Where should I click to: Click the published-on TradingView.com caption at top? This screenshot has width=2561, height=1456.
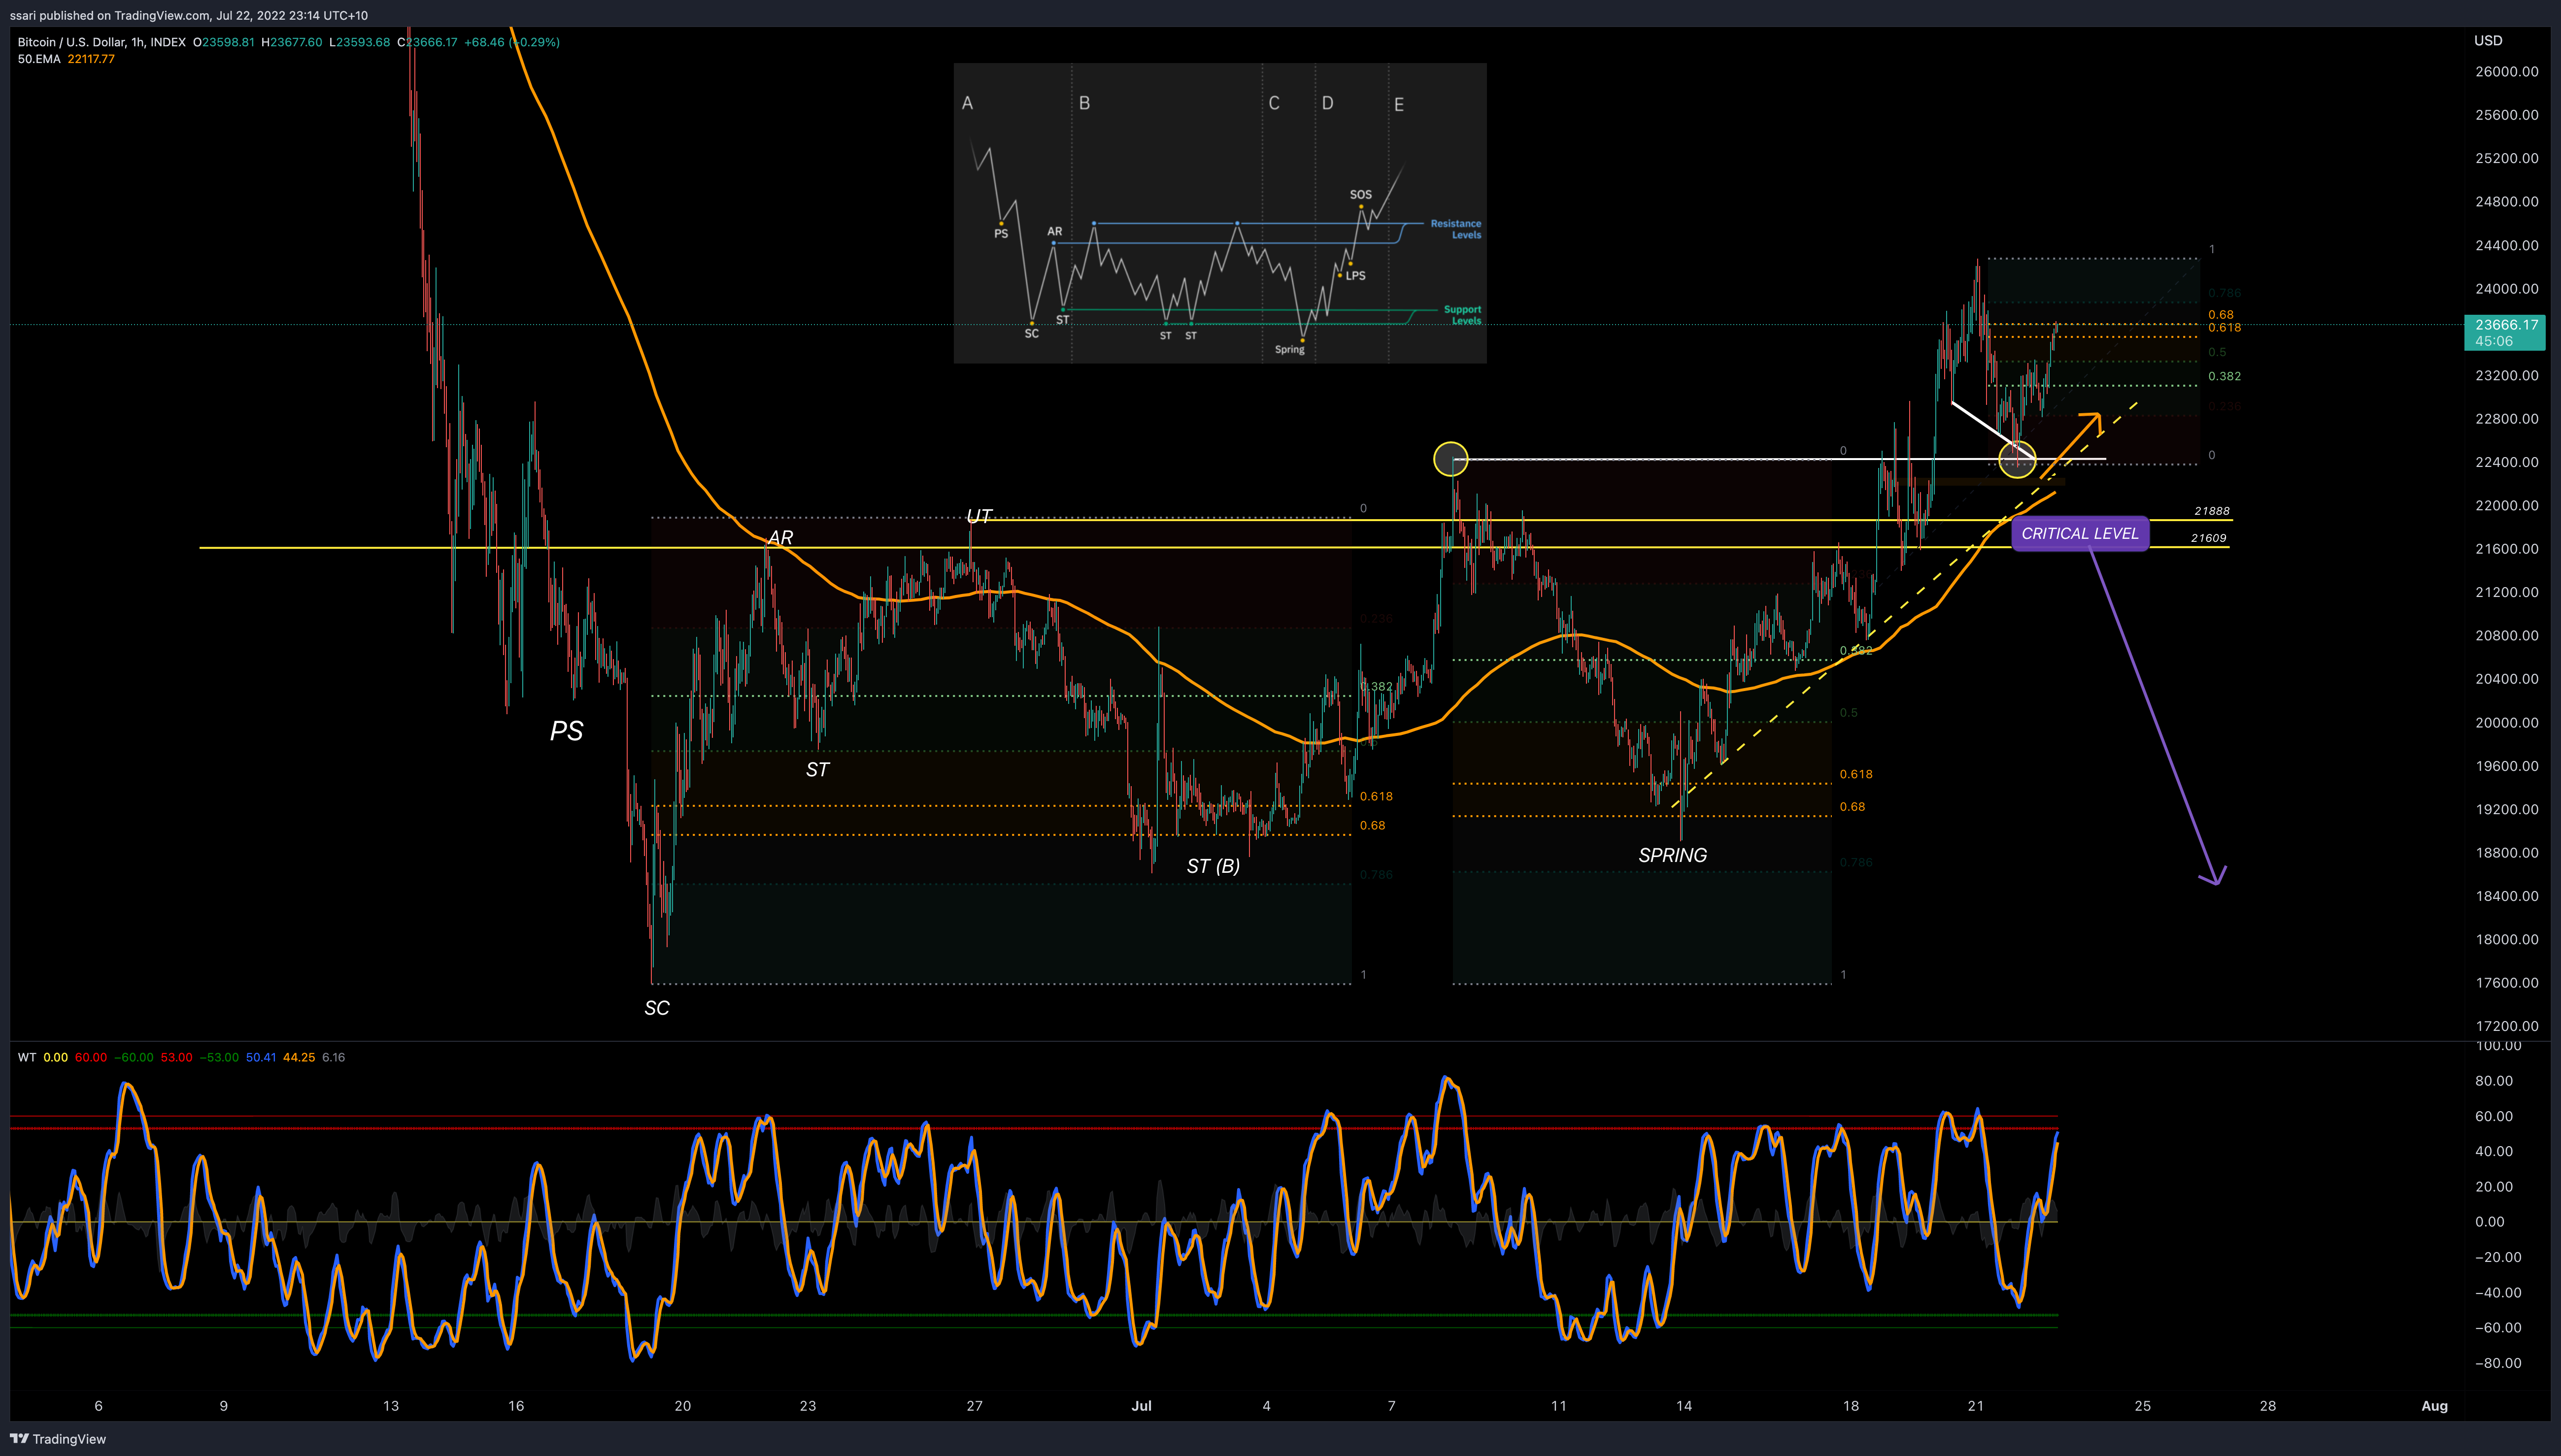pyautogui.click(x=189, y=15)
